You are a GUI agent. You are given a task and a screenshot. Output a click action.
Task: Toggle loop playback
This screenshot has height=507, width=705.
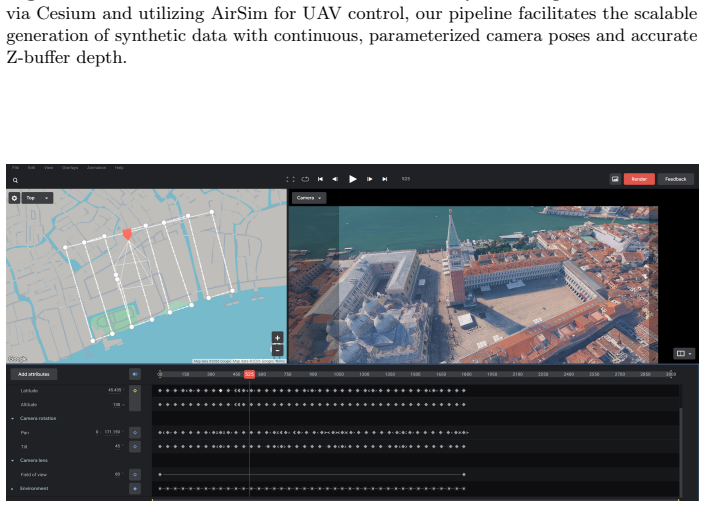pos(305,179)
